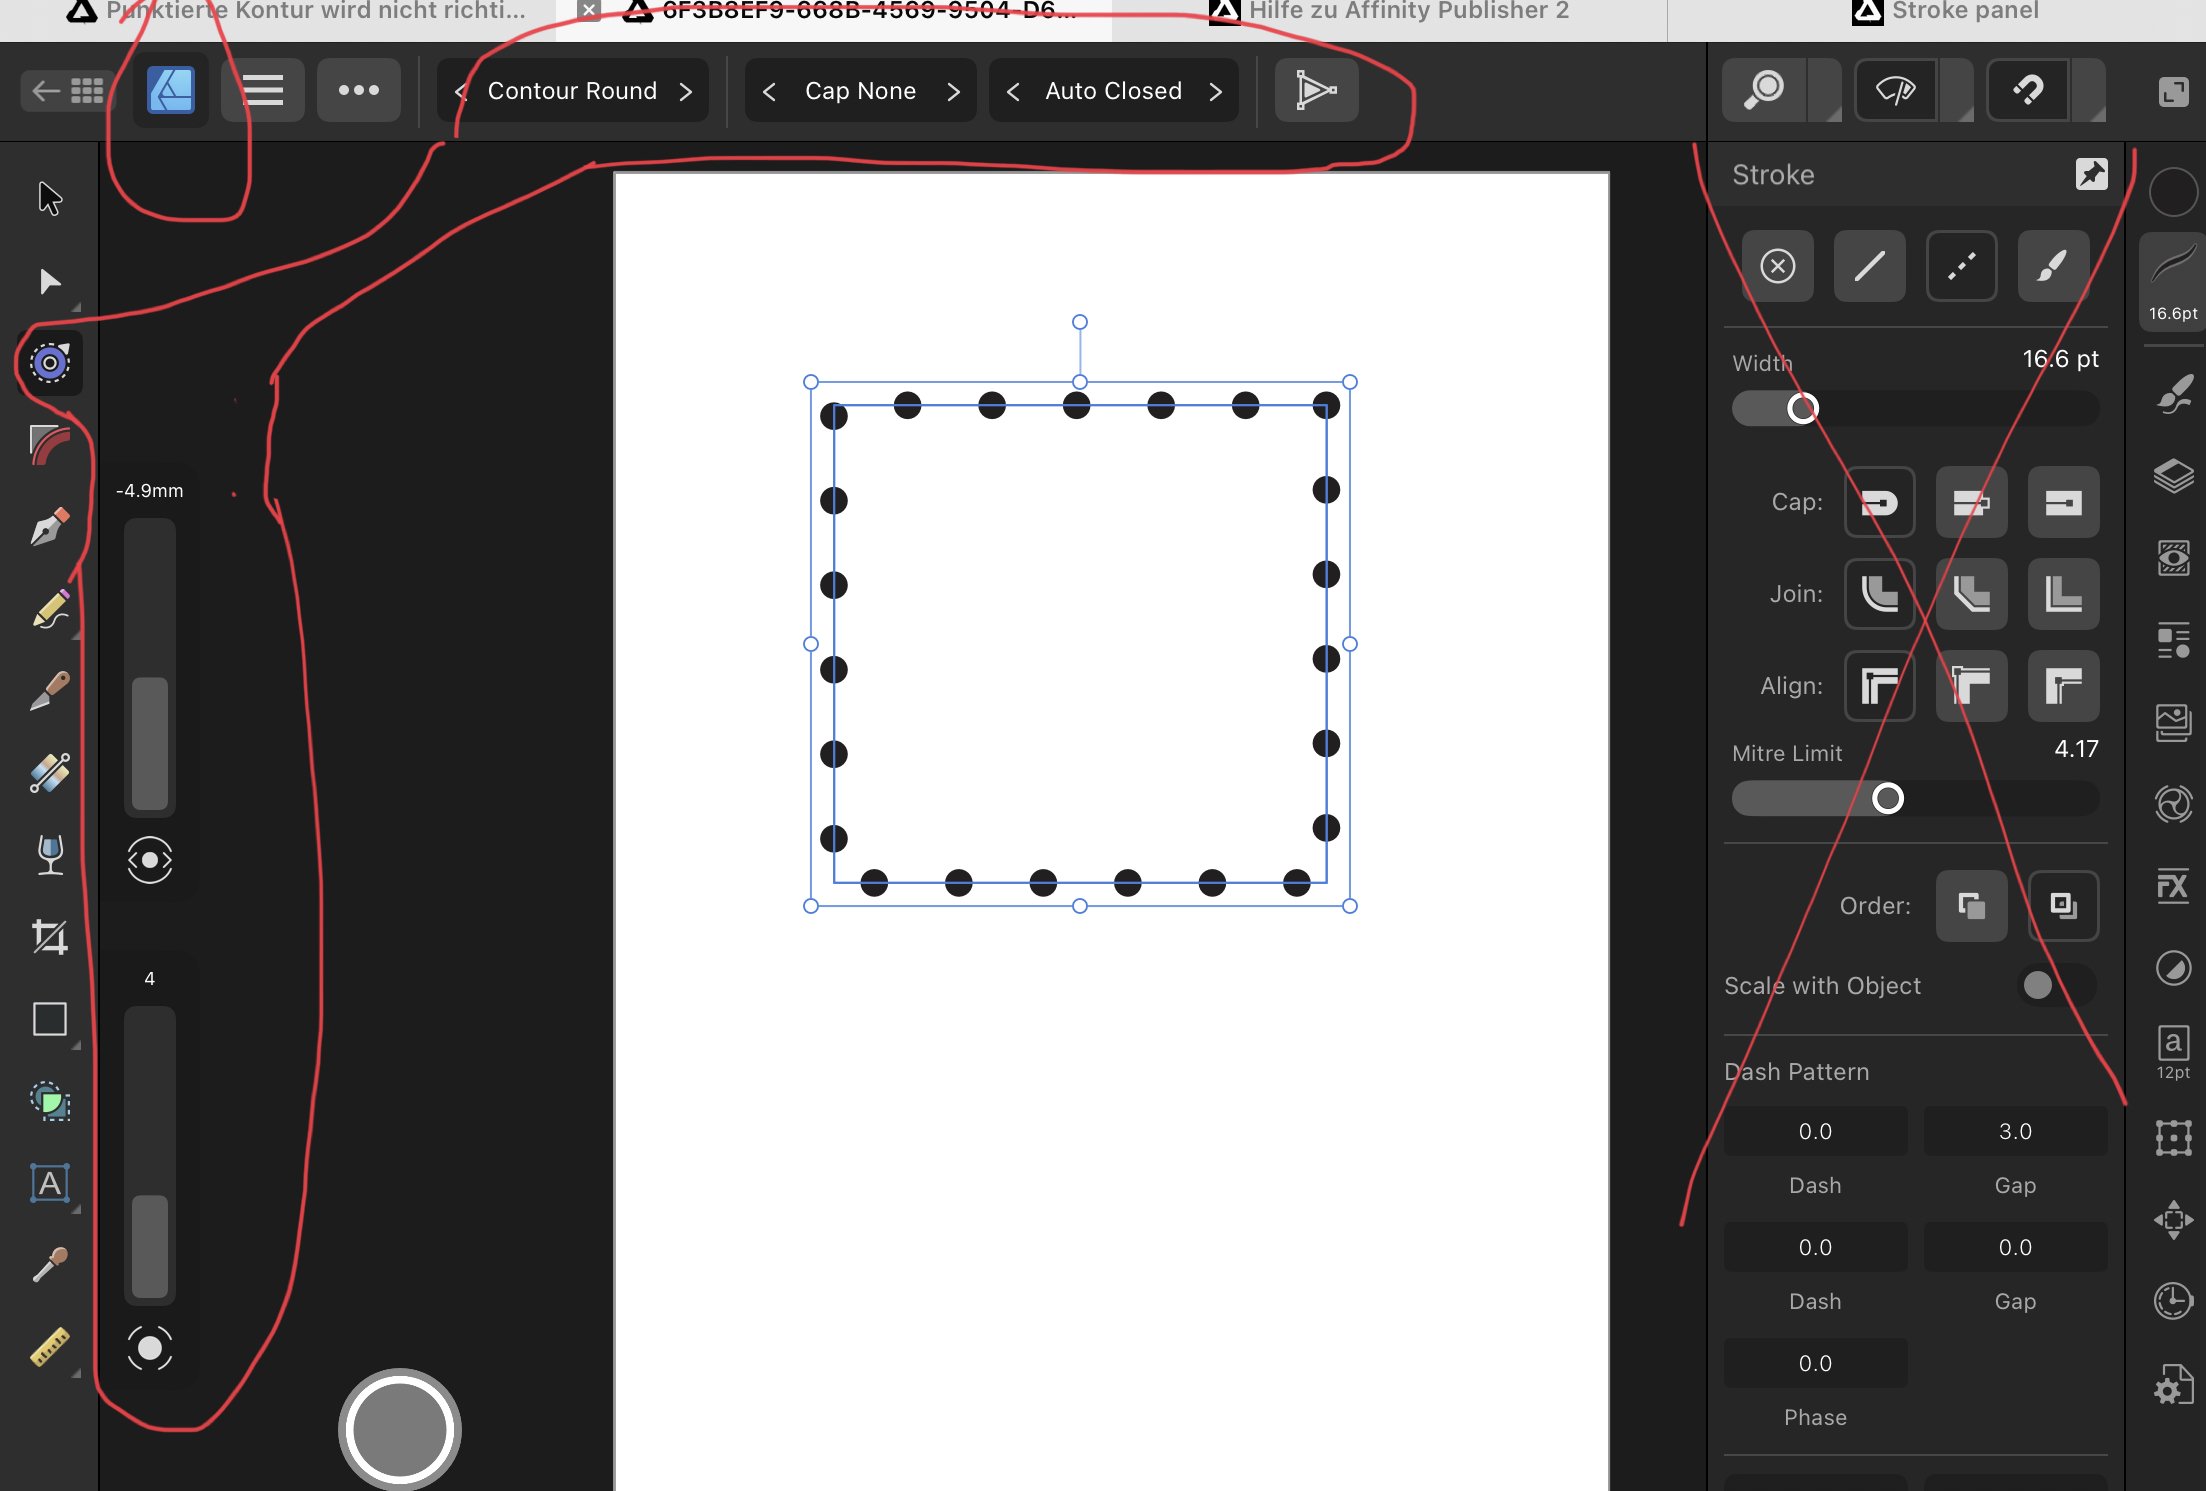Select the Knife tool
Screen dimensions: 2206x1491
[50, 691]
